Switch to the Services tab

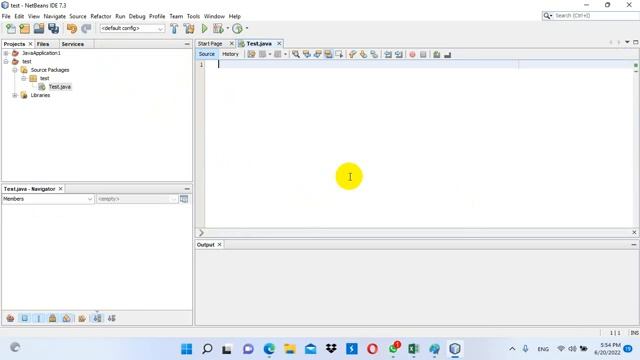pyautogui.click(x=73, y=44)
